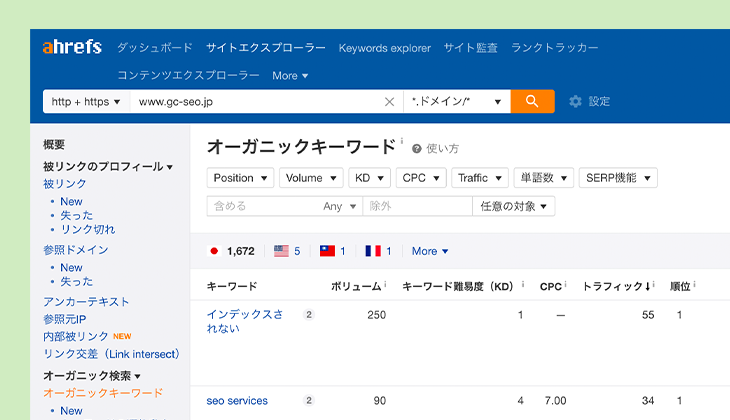730x420 pixels.
Task: Open the インデックスされない keyword link
Action: [x=245, y=321]
